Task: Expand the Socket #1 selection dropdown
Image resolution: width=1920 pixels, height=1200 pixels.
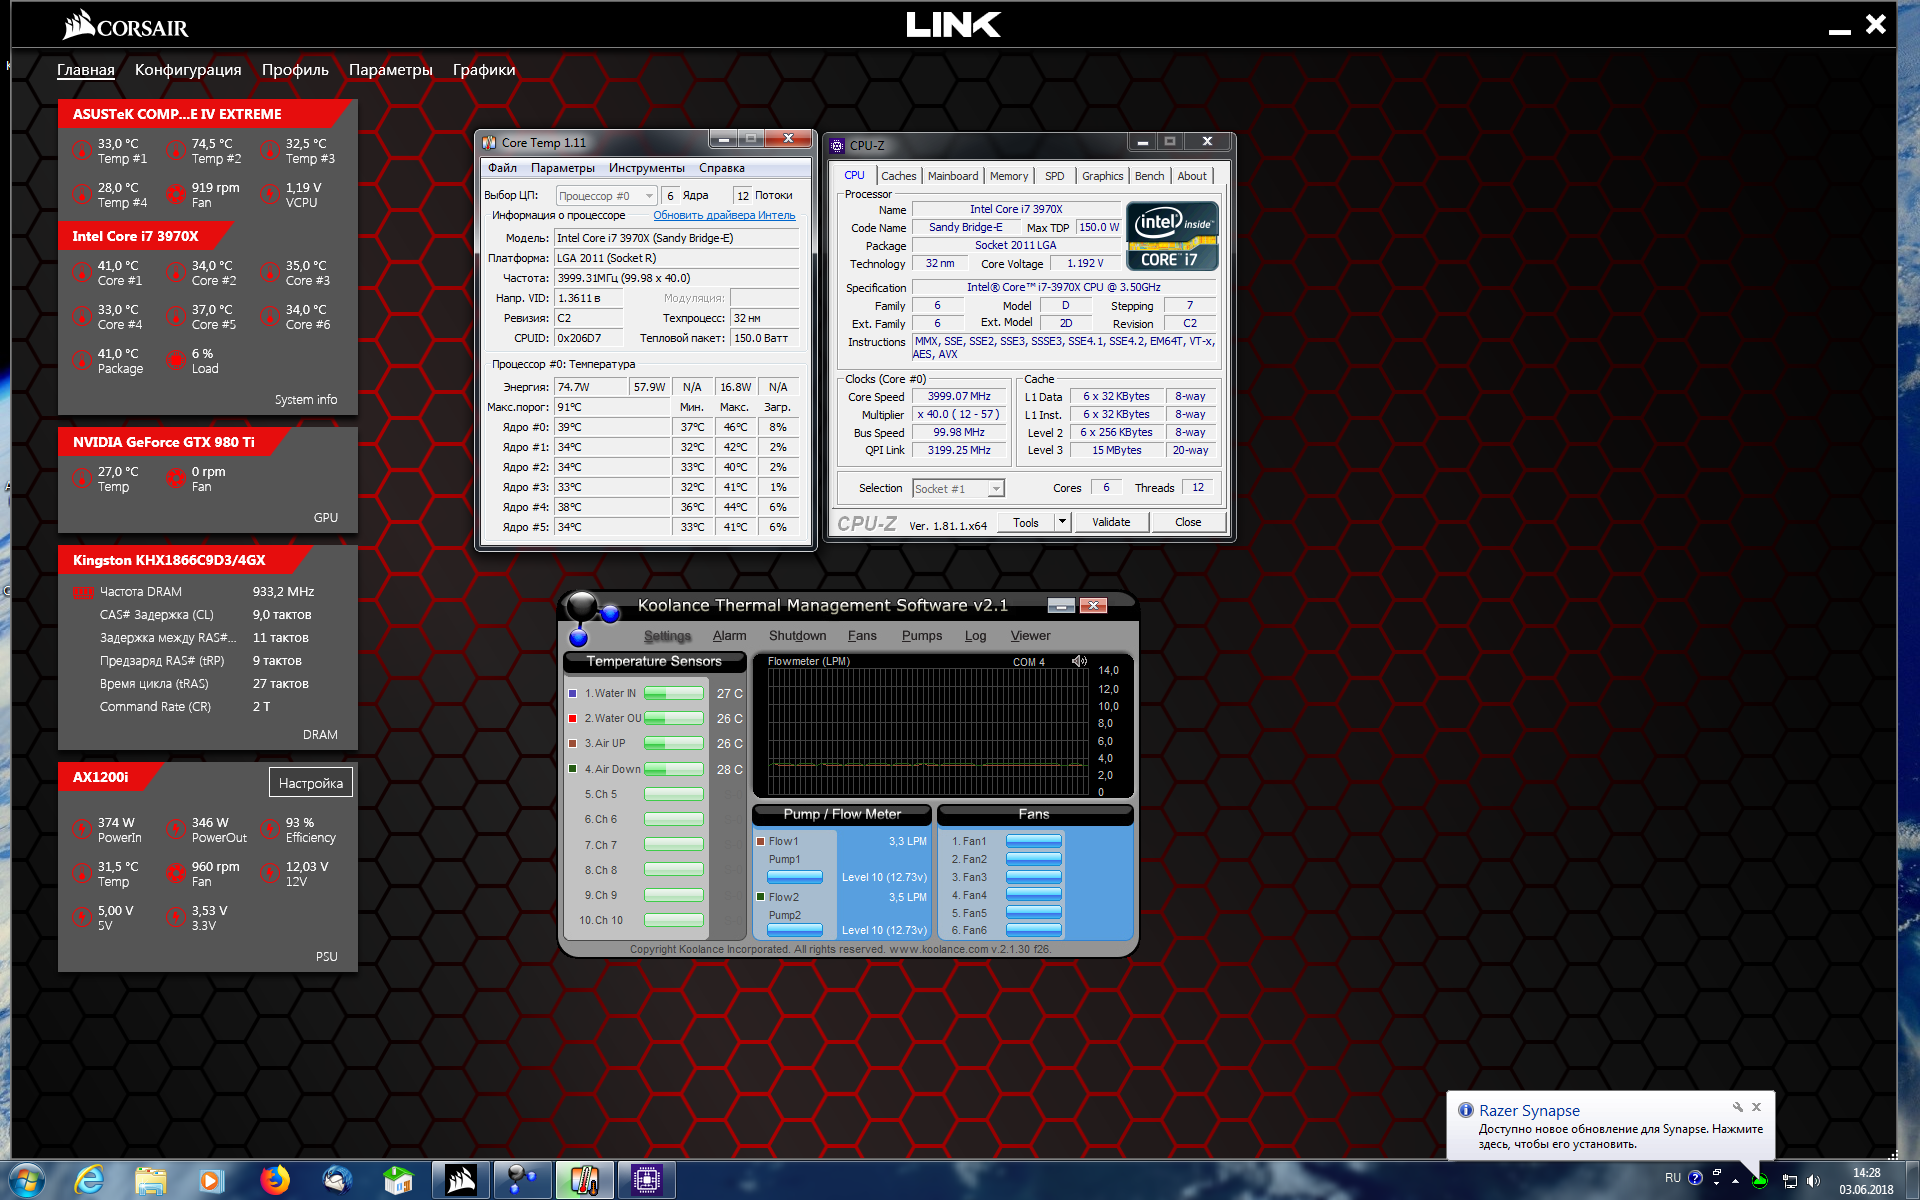Action: click(x=995, y=489)
